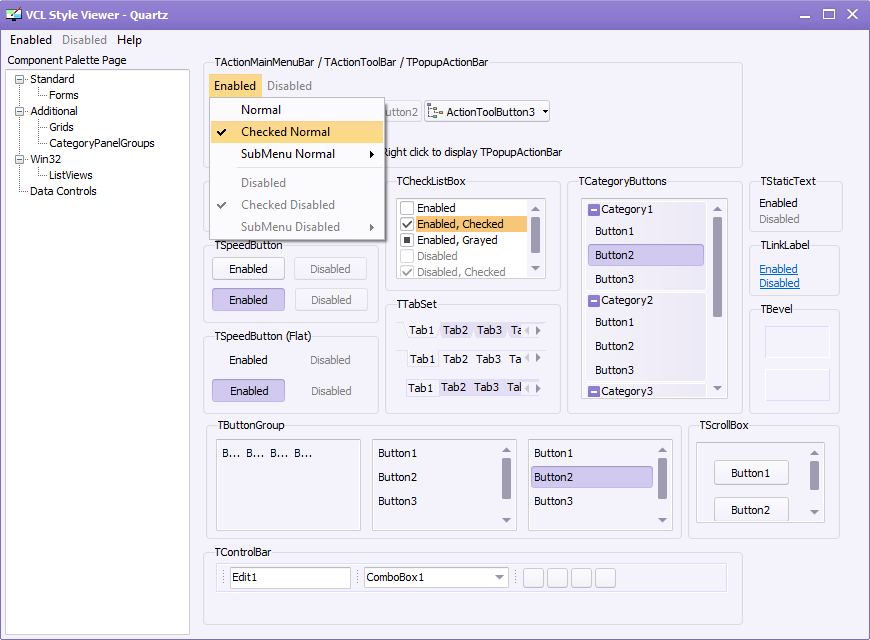Select Data Controls tree item
Viewport: 870px width, 640px height.
click(63, 192)
